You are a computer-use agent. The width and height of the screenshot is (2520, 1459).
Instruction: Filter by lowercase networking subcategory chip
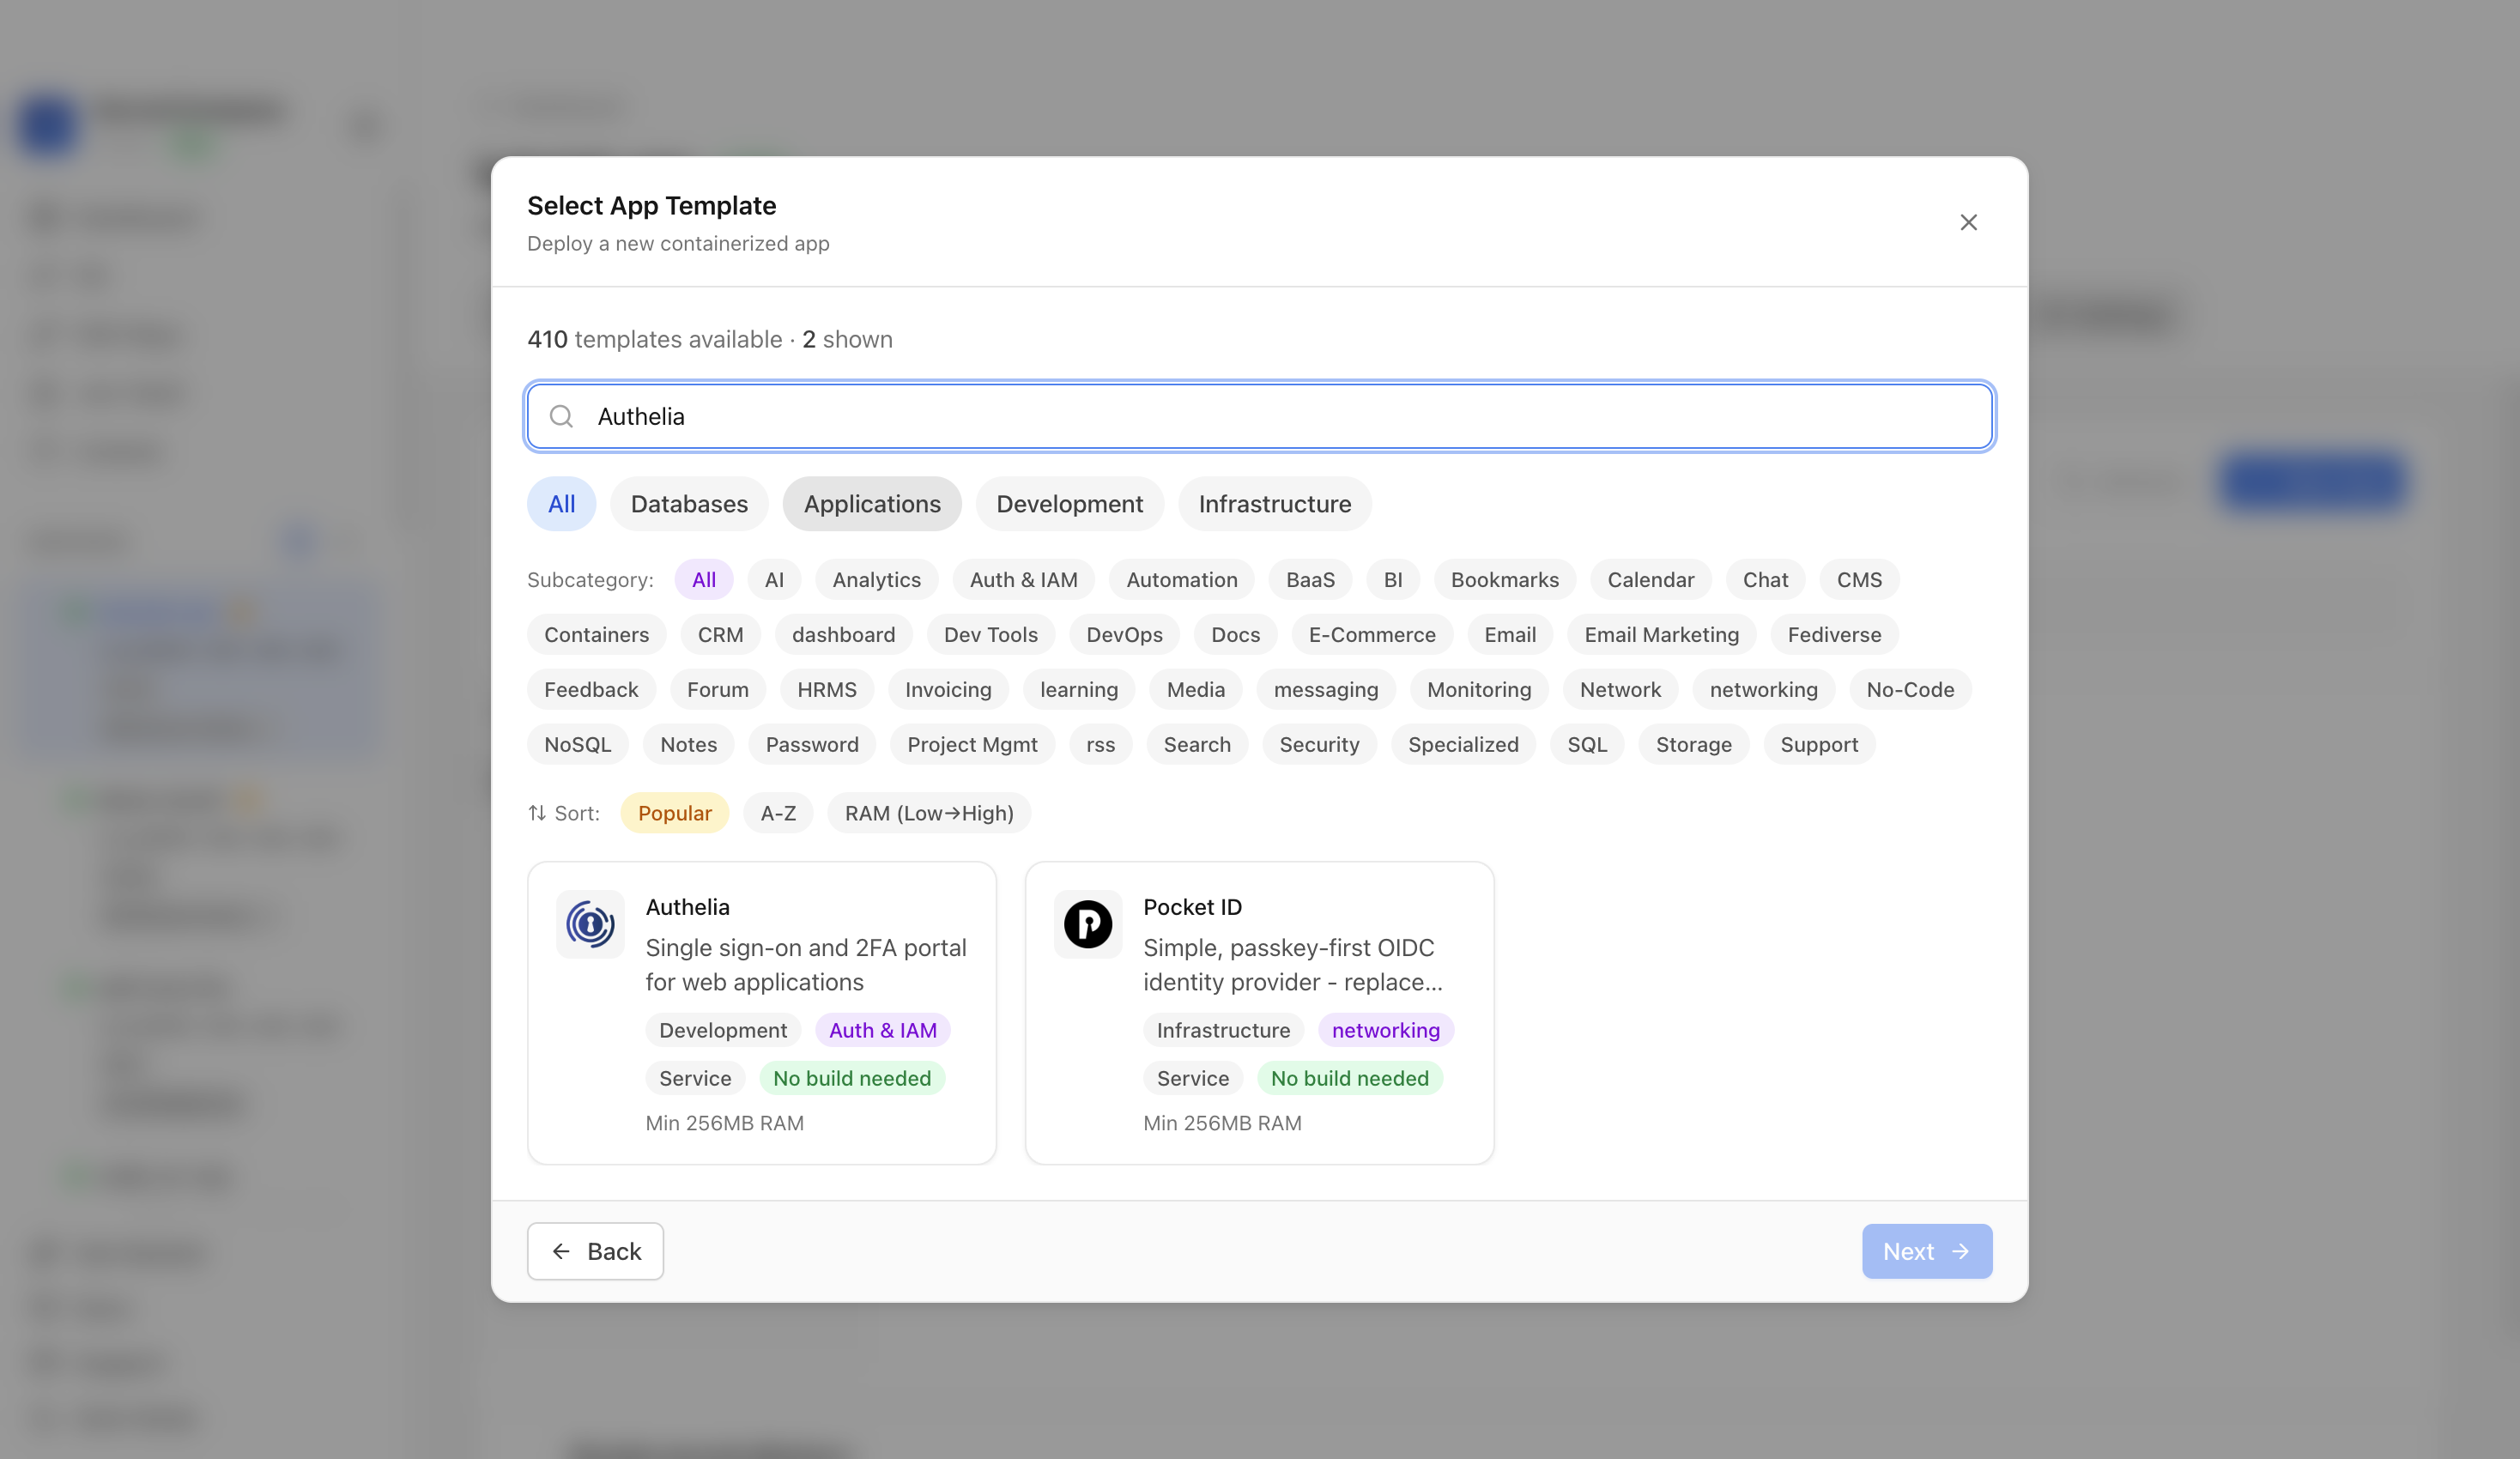click(1763, 690)
